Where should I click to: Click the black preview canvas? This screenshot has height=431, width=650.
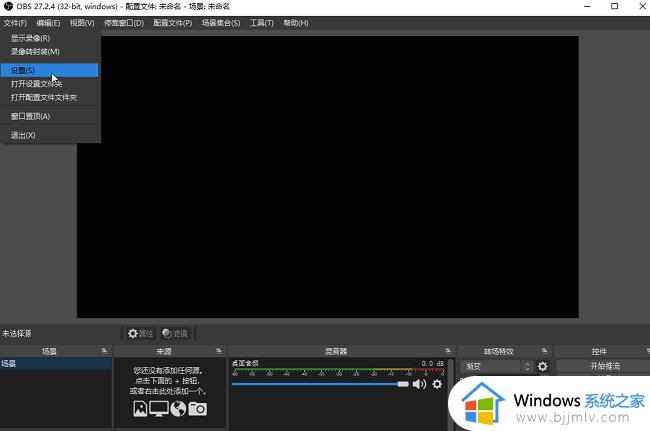click(327, 177)
